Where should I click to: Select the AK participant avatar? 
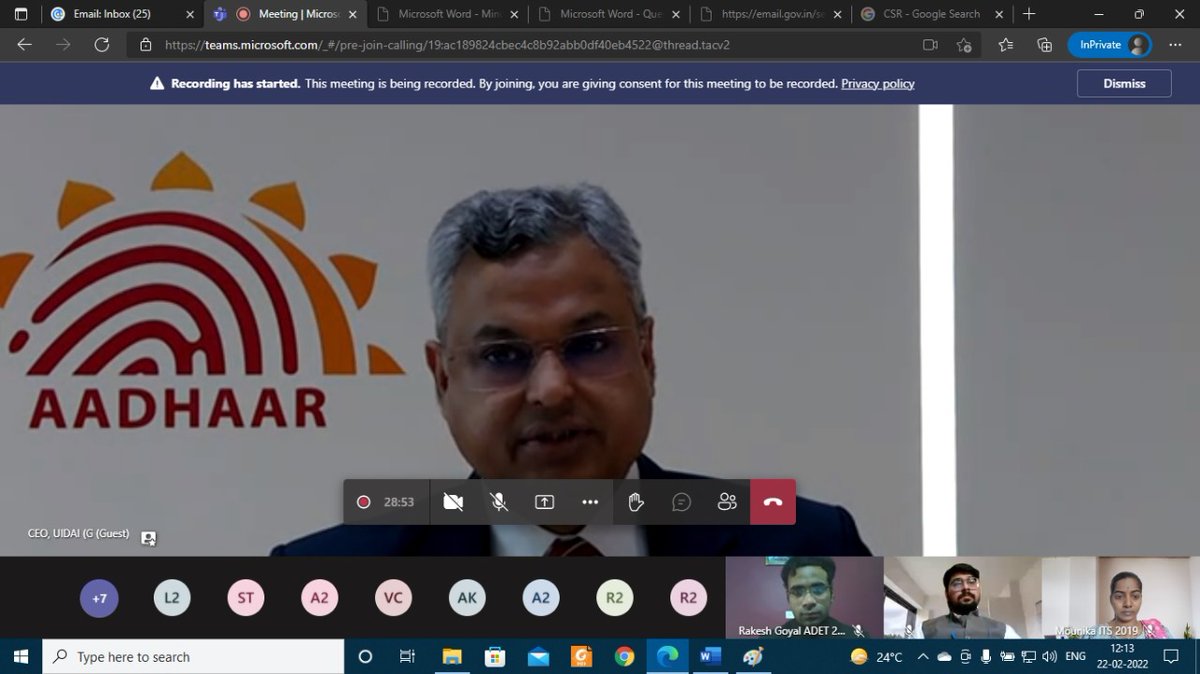tap(467, 598)
